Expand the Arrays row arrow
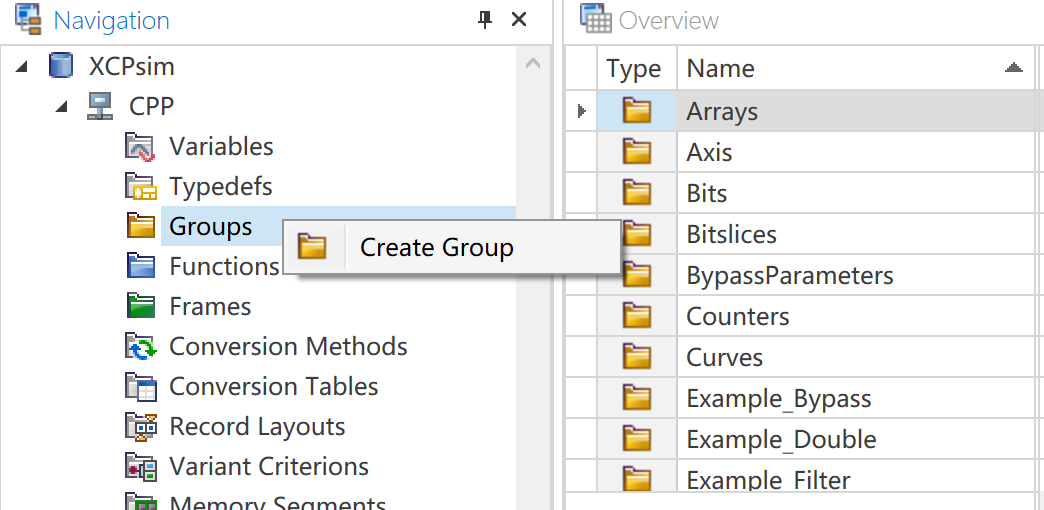The height and width of the screenshot is (510, 1044). [582, 111]
